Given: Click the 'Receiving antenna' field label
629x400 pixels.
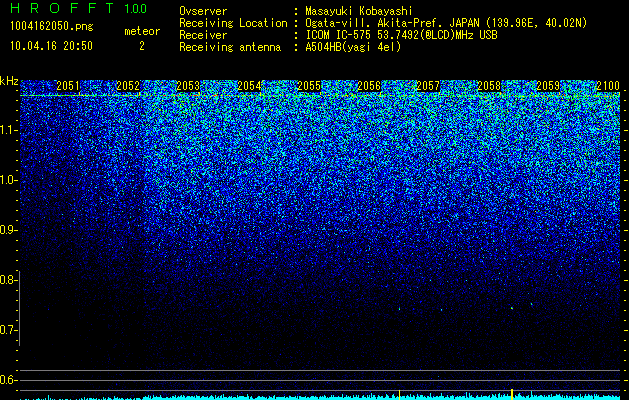Looking at the screenshot, I should click(x=230, y=47).
